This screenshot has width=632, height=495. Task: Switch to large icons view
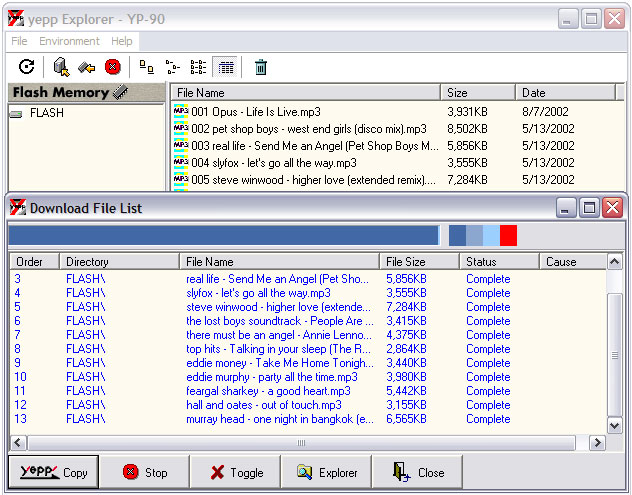pos(146,67)
